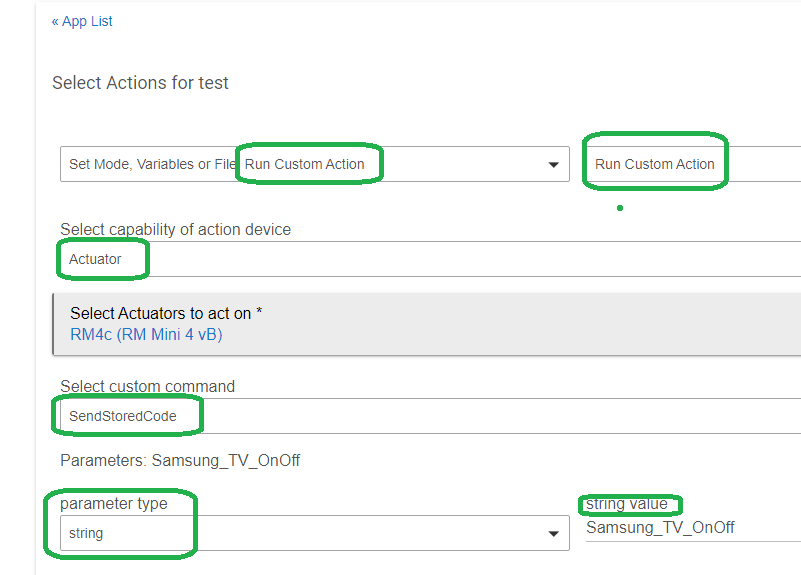Click the arrow on the first action dropdown
801x575 pixels.
coord(554,165)
